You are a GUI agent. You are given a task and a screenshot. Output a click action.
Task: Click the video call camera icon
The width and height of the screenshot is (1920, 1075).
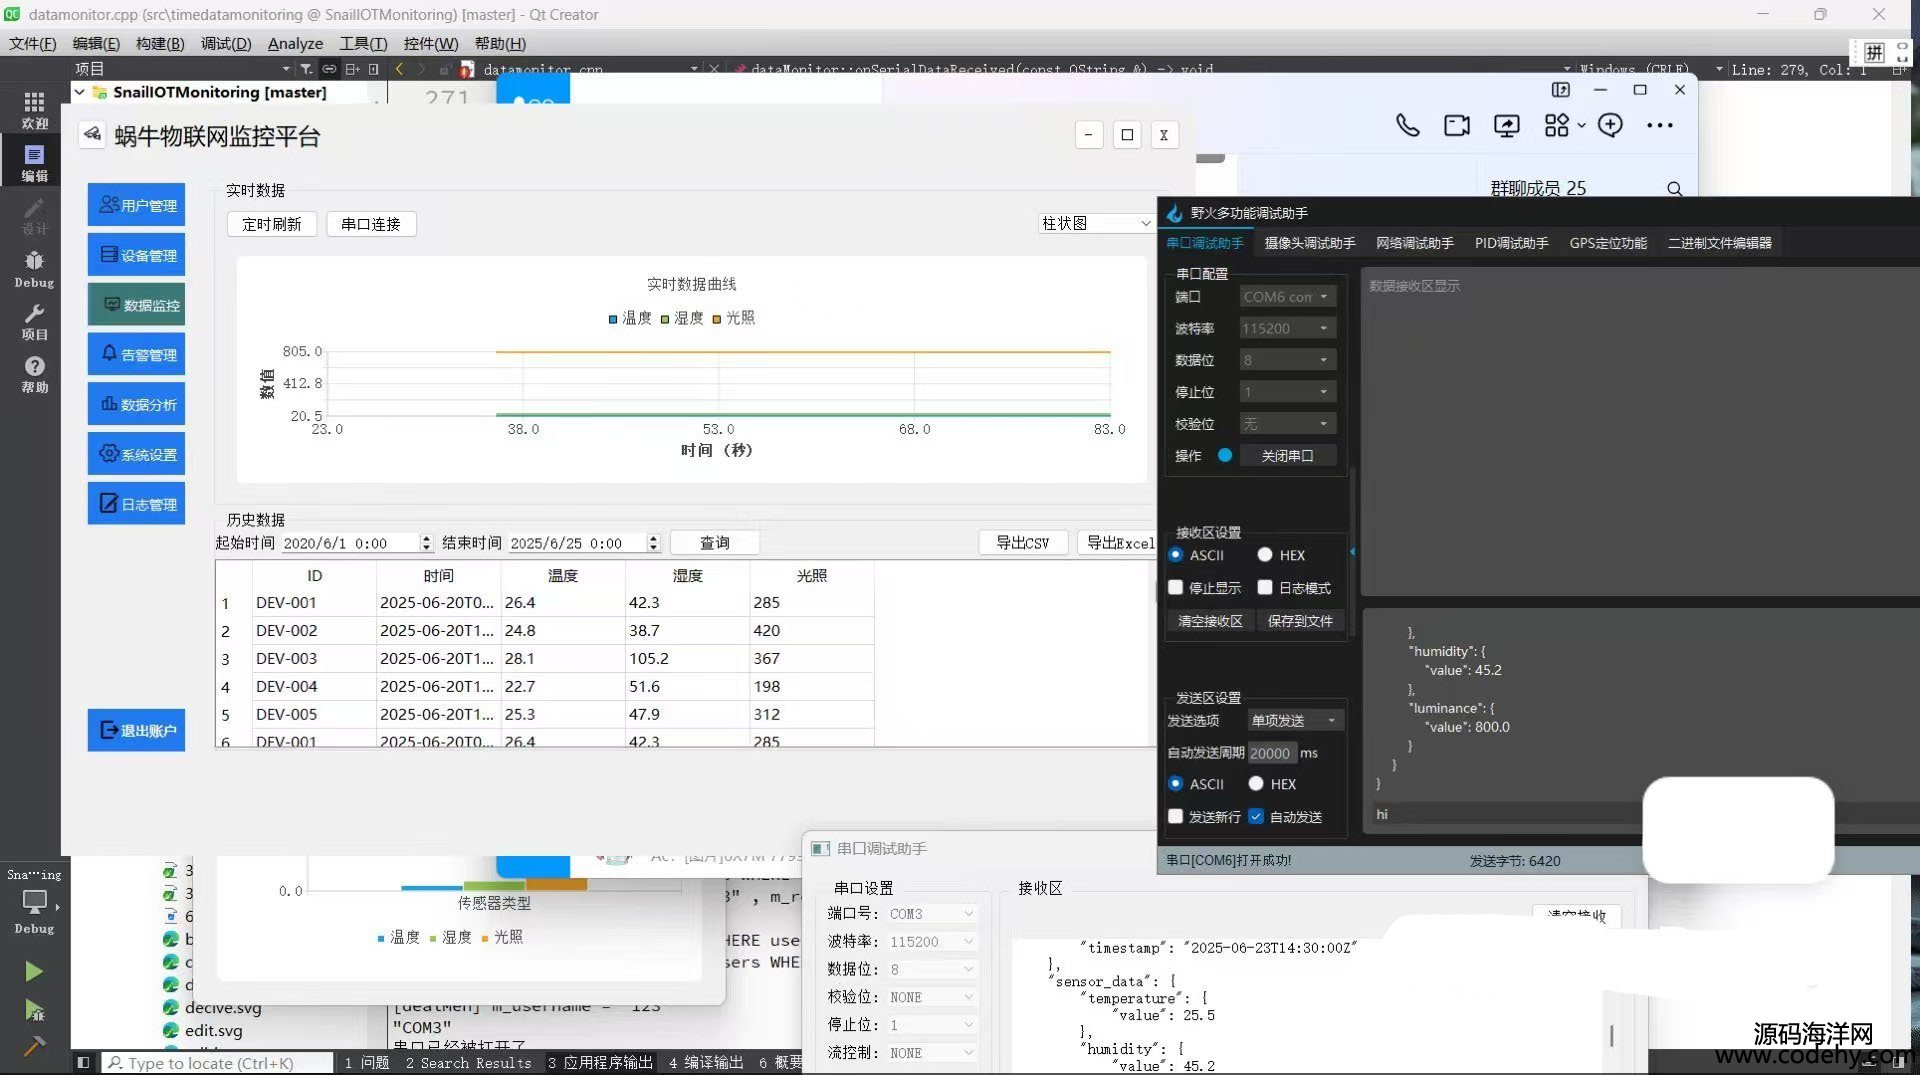(1457, 125)
